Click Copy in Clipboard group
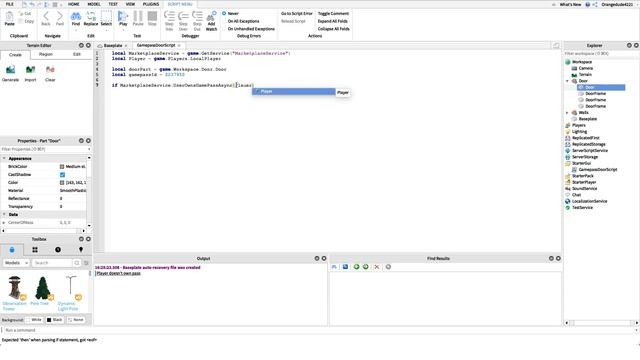640x360 pixels. click(26, 21)
